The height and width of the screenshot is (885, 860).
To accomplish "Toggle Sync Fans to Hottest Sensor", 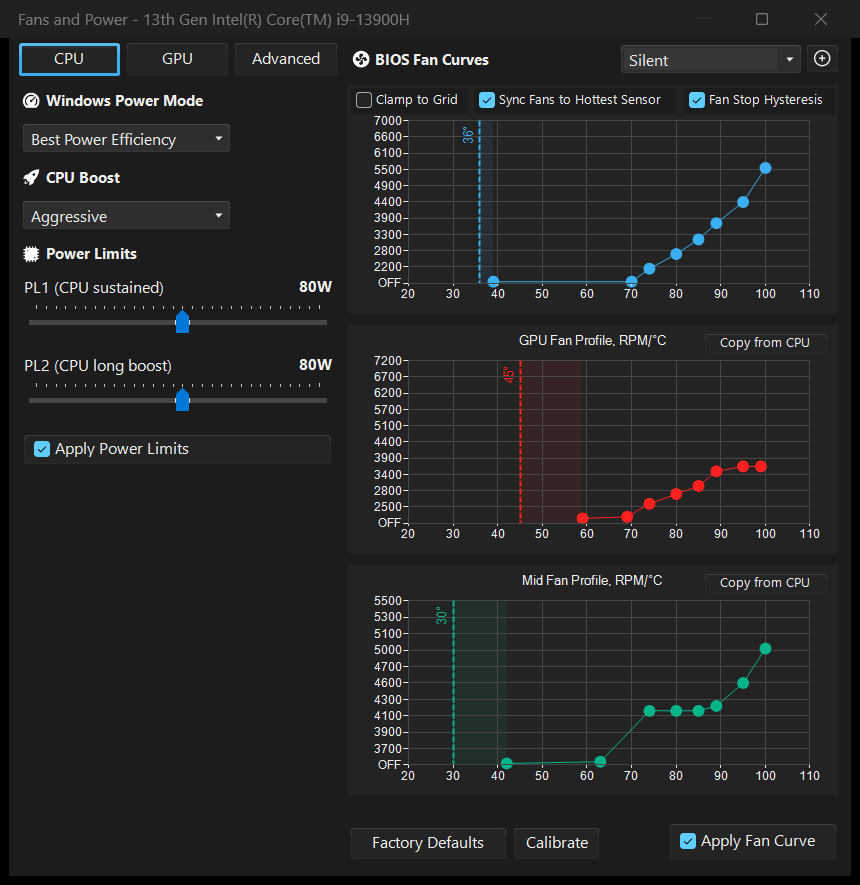I will tap(486, 100).
